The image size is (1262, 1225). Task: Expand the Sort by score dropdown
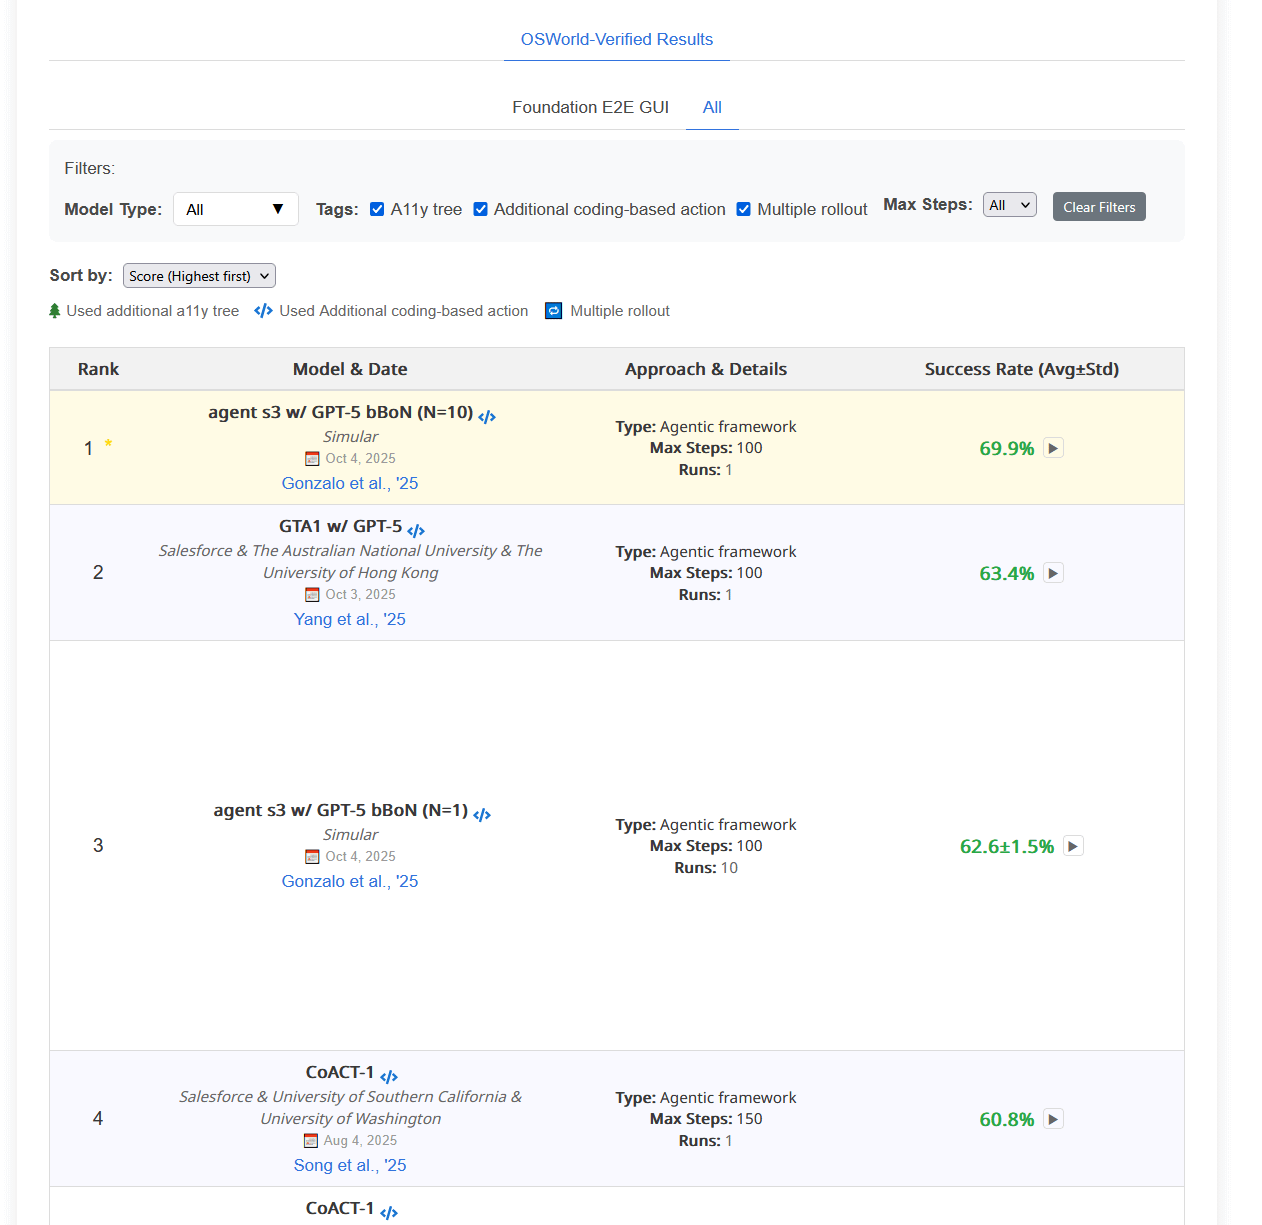tap(199, 276)
